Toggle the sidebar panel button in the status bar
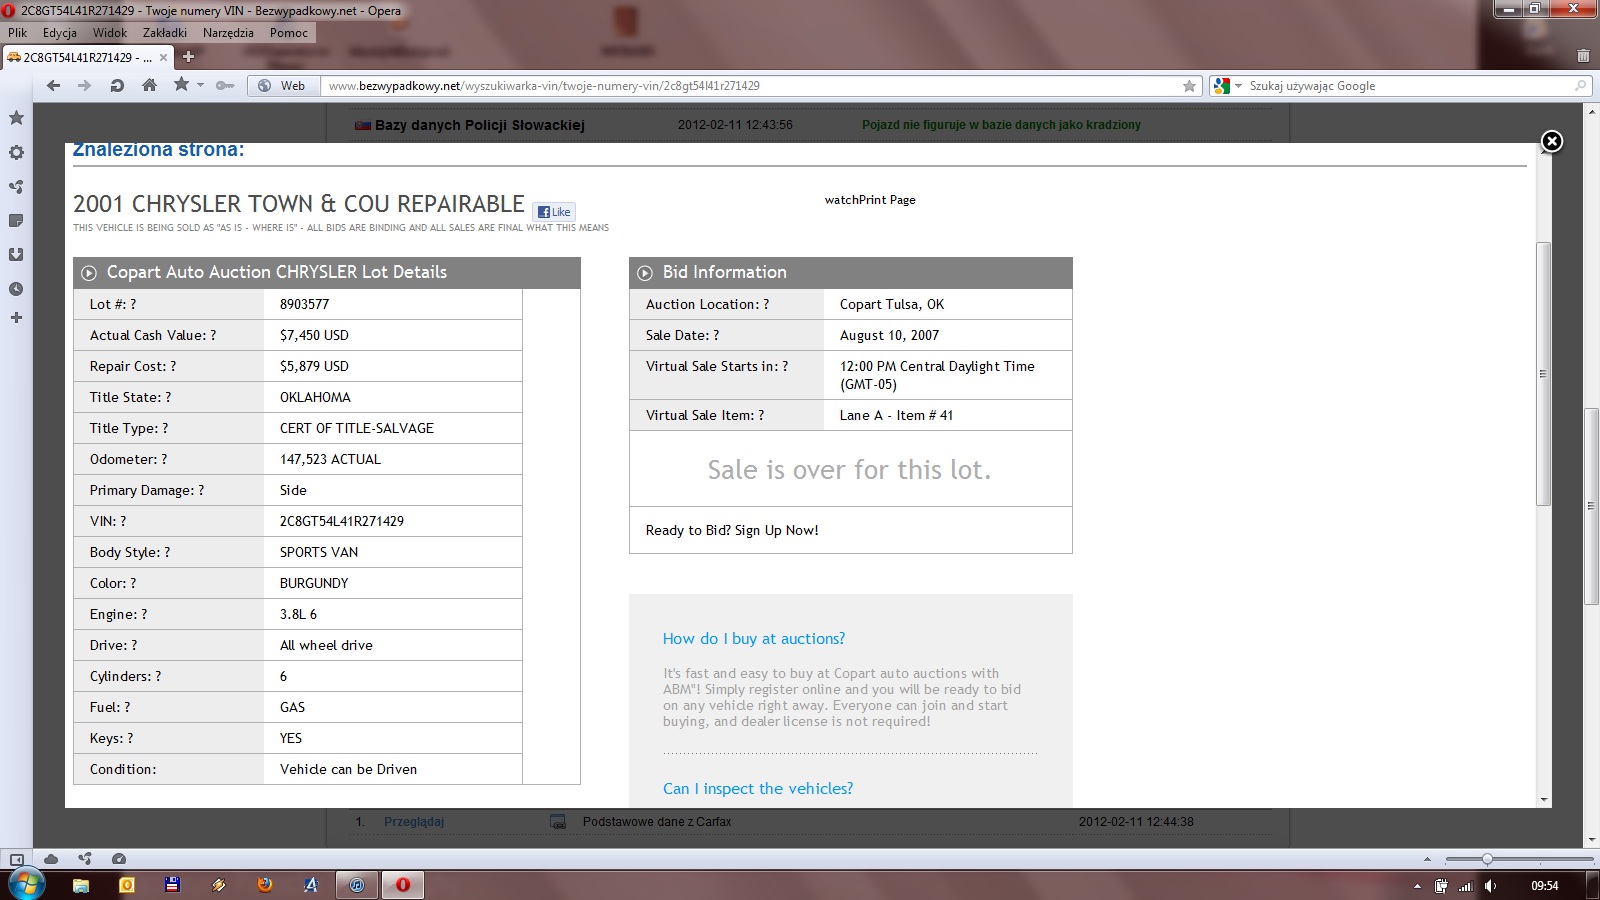Image resolution: width=1600 pixels, height=900 pixels. click(x=17, y=859)
